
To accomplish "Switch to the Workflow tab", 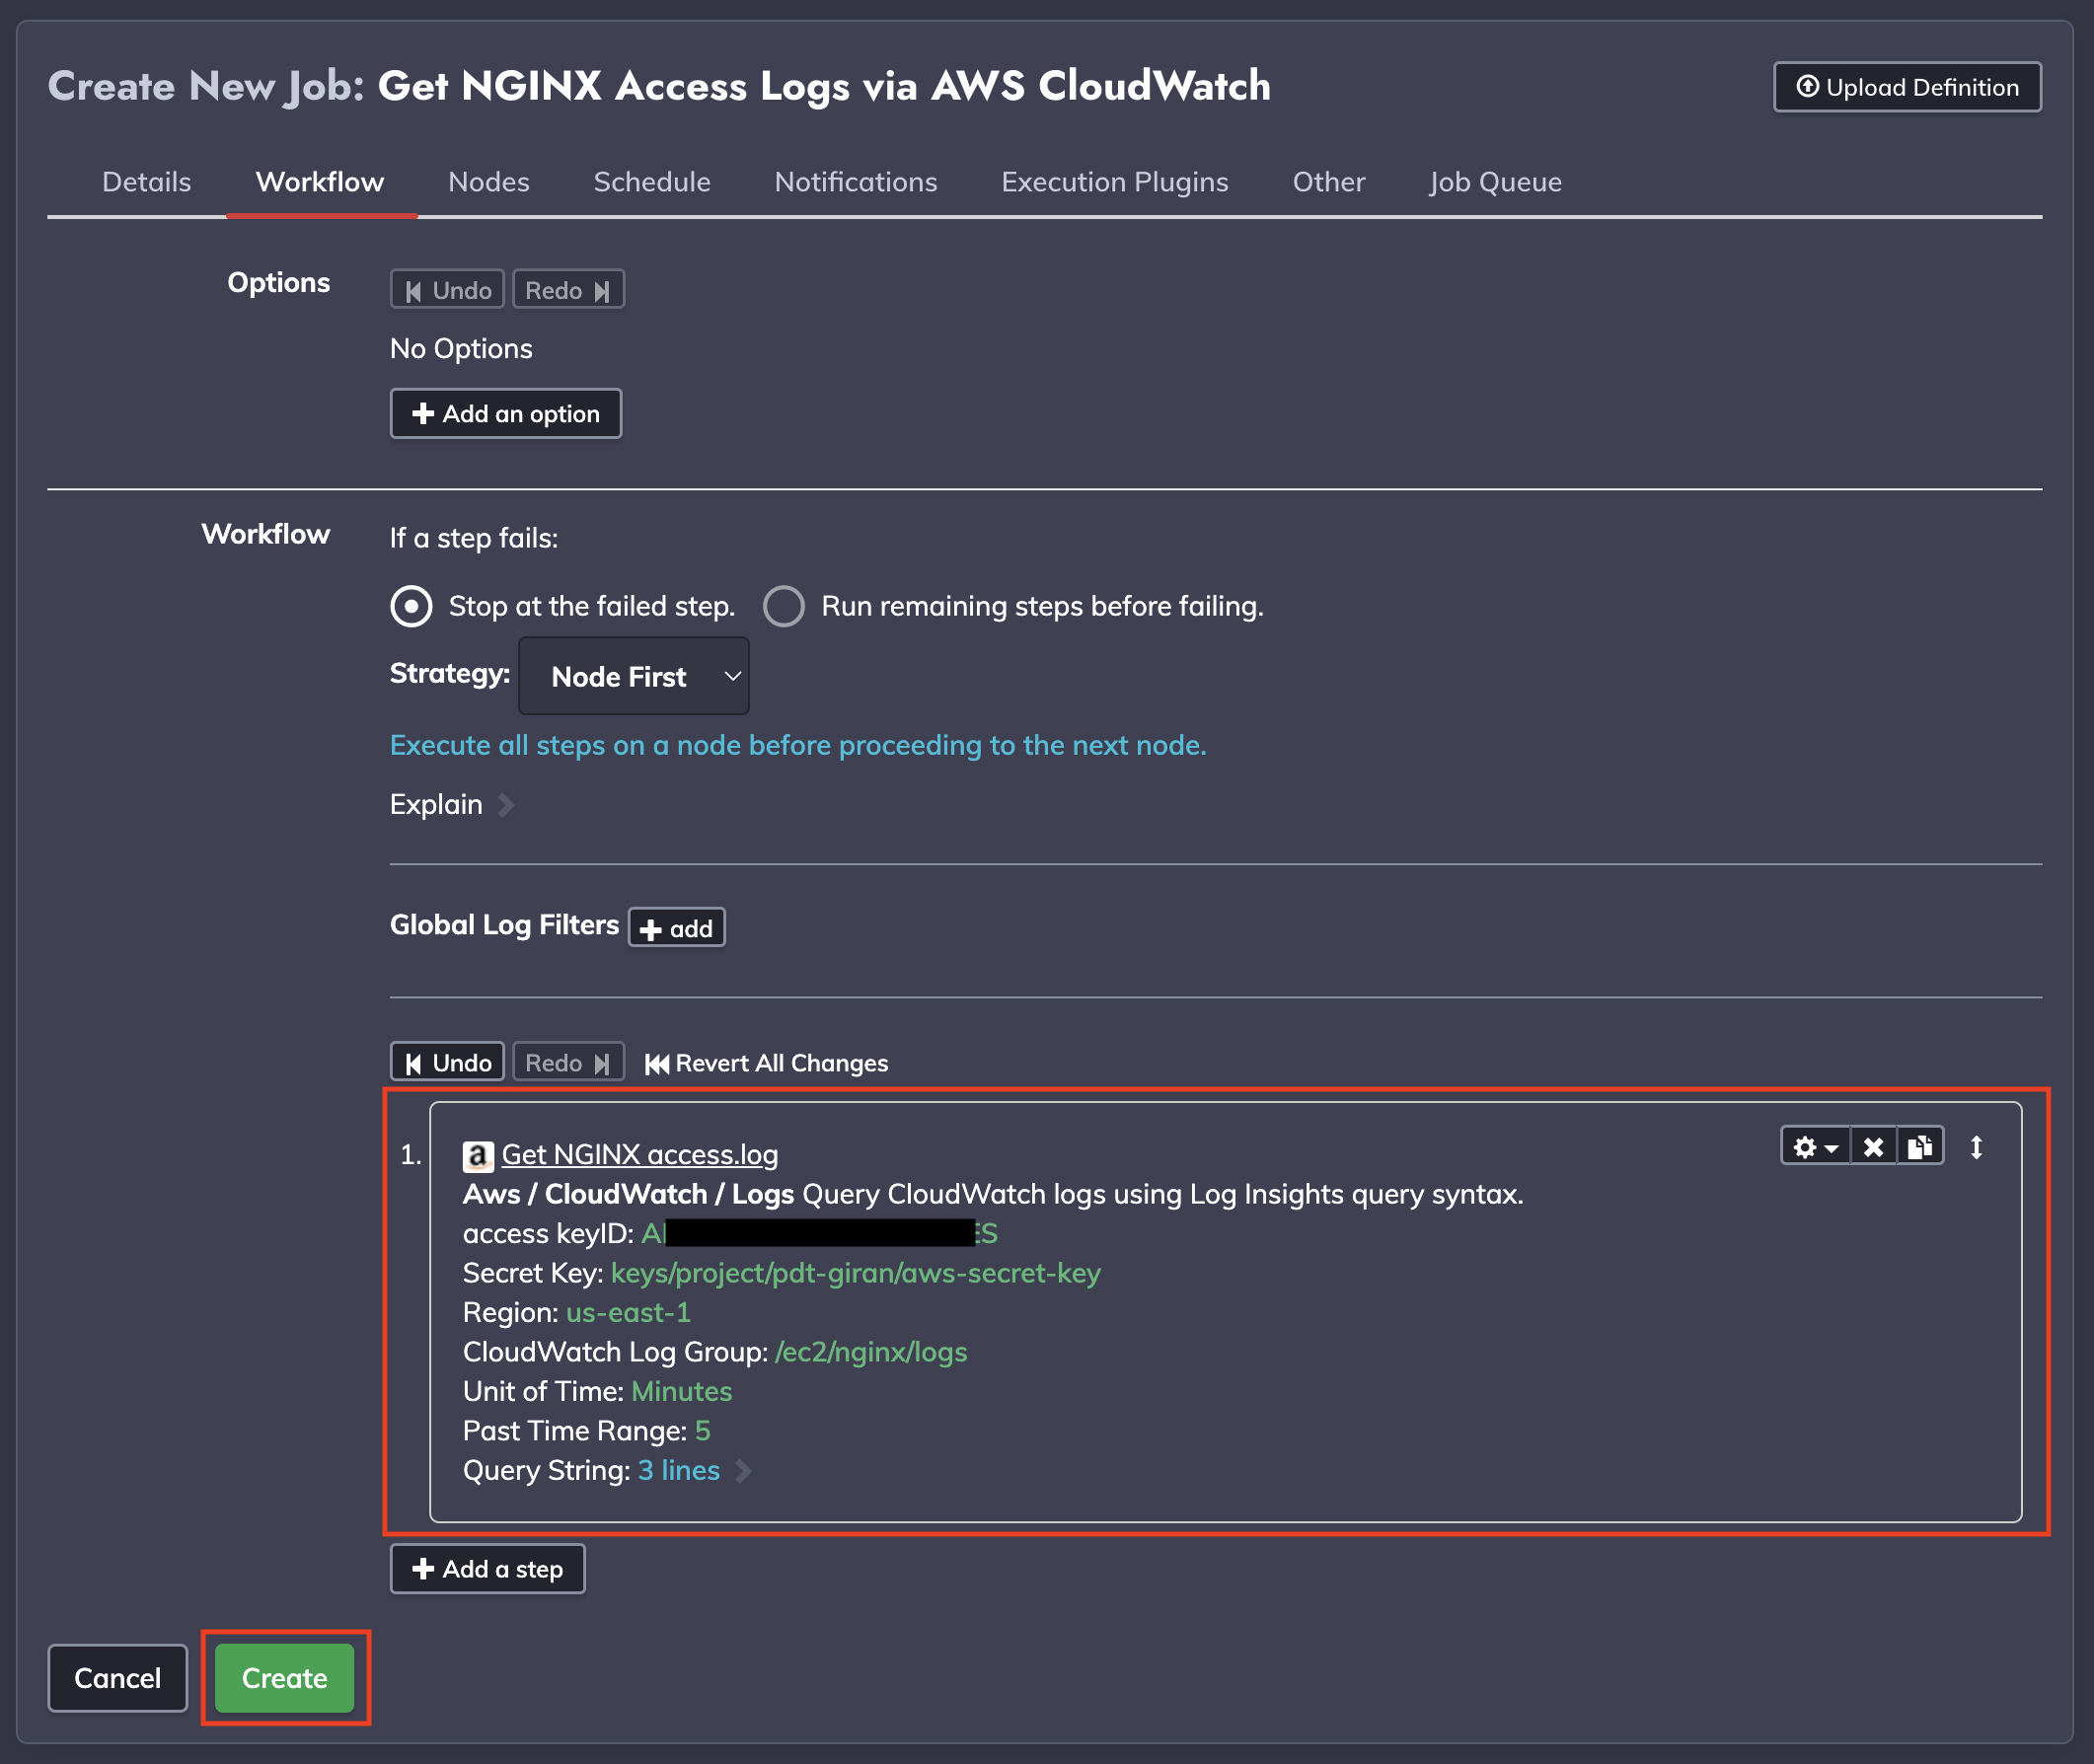I will click(320, 182).
